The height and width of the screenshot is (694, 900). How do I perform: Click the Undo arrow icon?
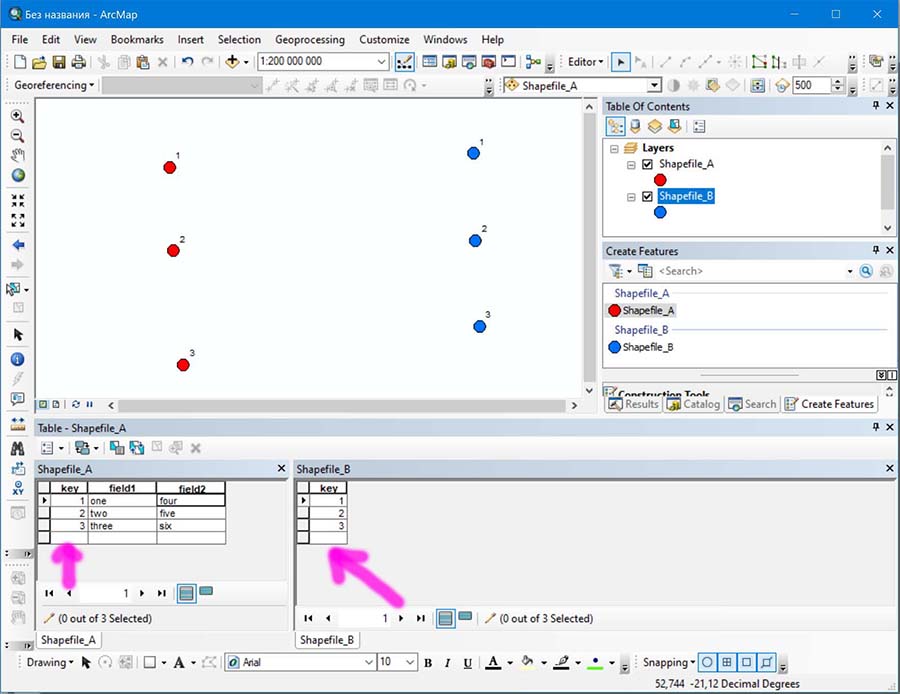(x=187, y=61)
